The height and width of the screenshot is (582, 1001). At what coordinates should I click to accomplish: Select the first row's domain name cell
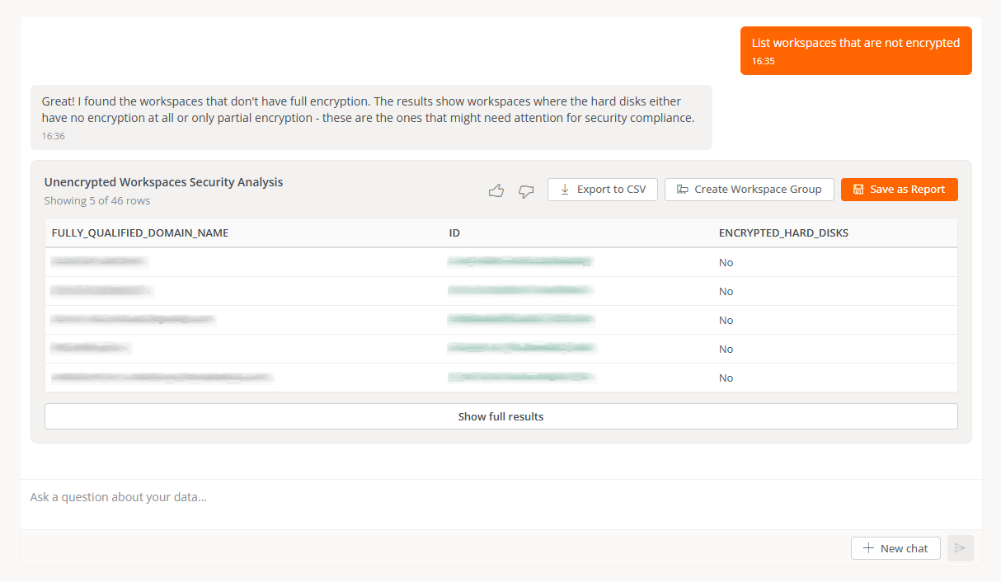[x=100, y=262]
